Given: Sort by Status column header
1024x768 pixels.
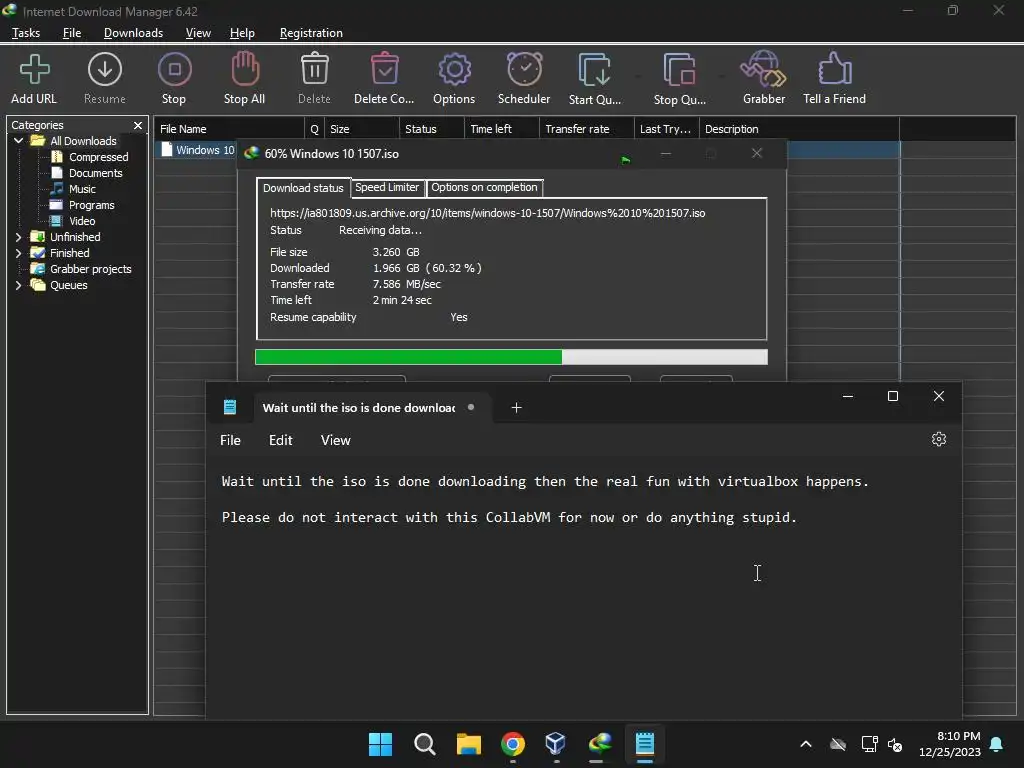Looking at the screenshot, I should (x=431, y=129).
